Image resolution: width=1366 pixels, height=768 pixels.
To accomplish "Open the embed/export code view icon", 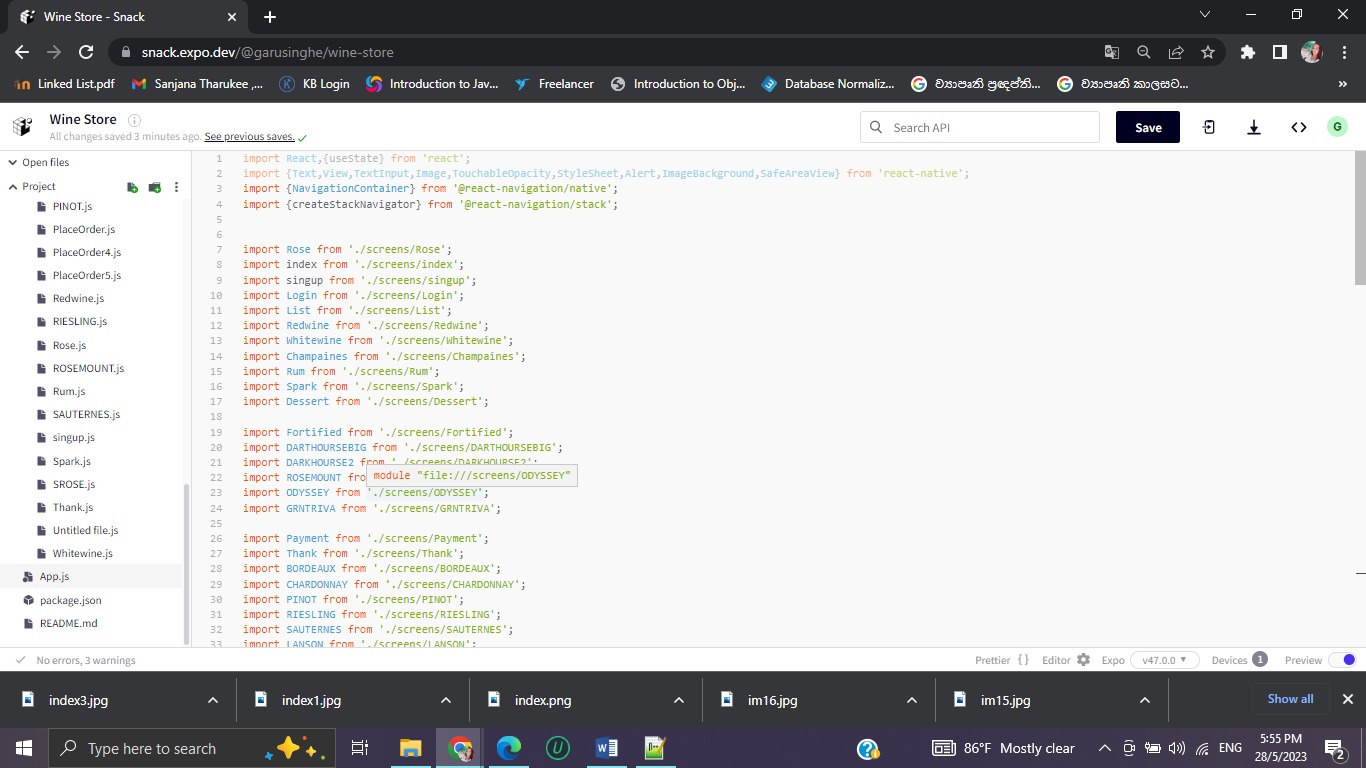I will pyautogui.click(x=1299, y=127).
